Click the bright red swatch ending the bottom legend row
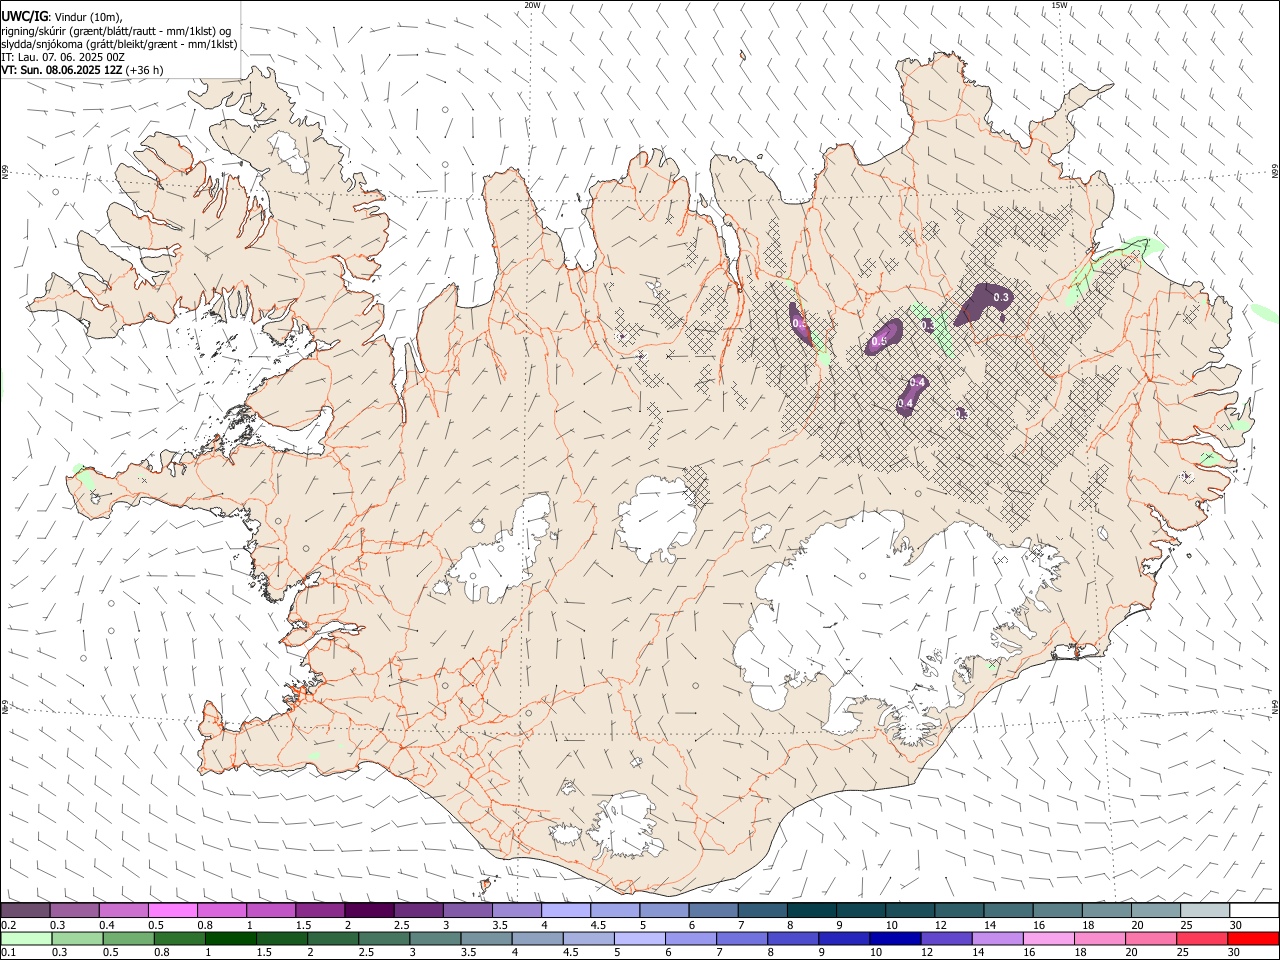The image size is (1280, 960). [x=1254, y=939]
